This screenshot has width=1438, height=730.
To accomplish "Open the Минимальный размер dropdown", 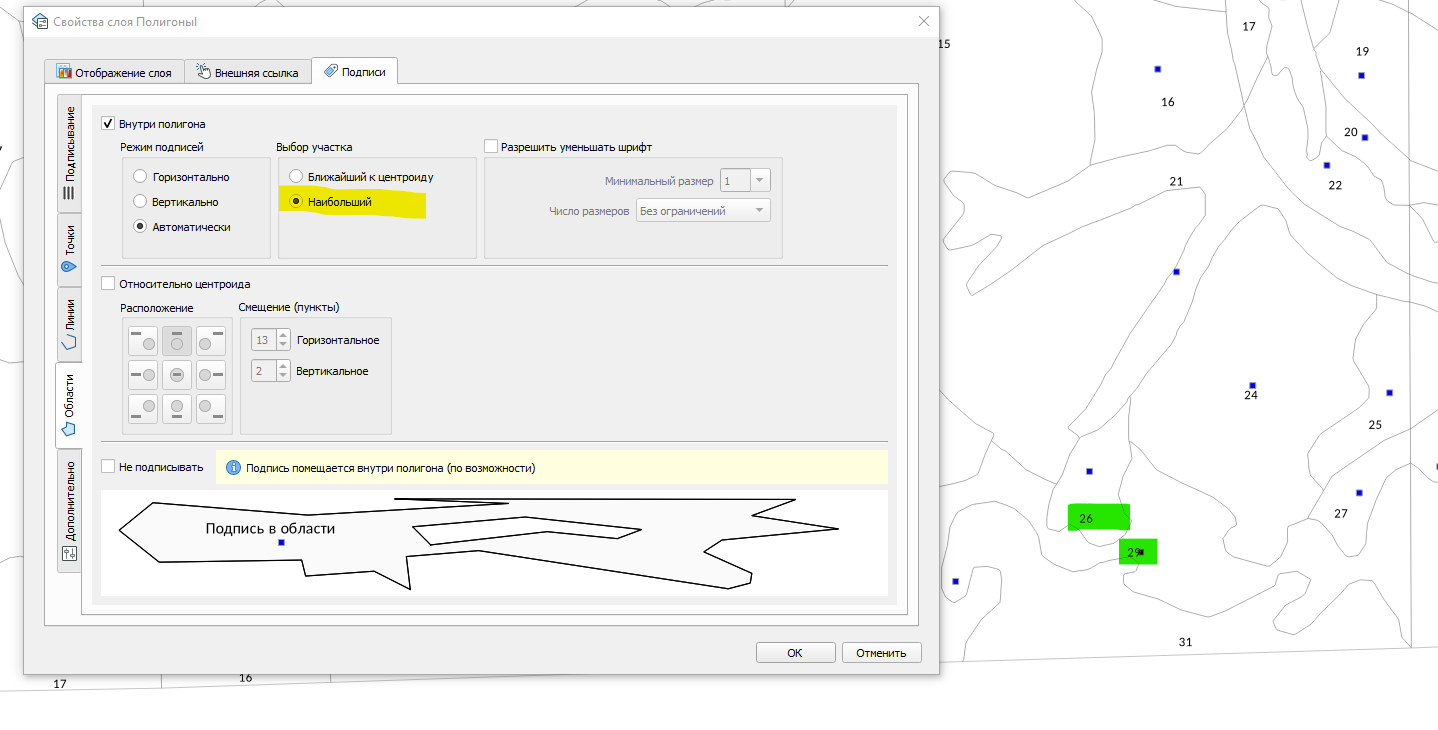I will tap(760, 181).
